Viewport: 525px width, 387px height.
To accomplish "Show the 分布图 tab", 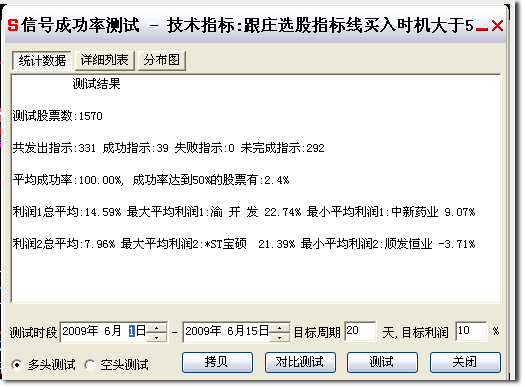I will (x=162, y=61).
